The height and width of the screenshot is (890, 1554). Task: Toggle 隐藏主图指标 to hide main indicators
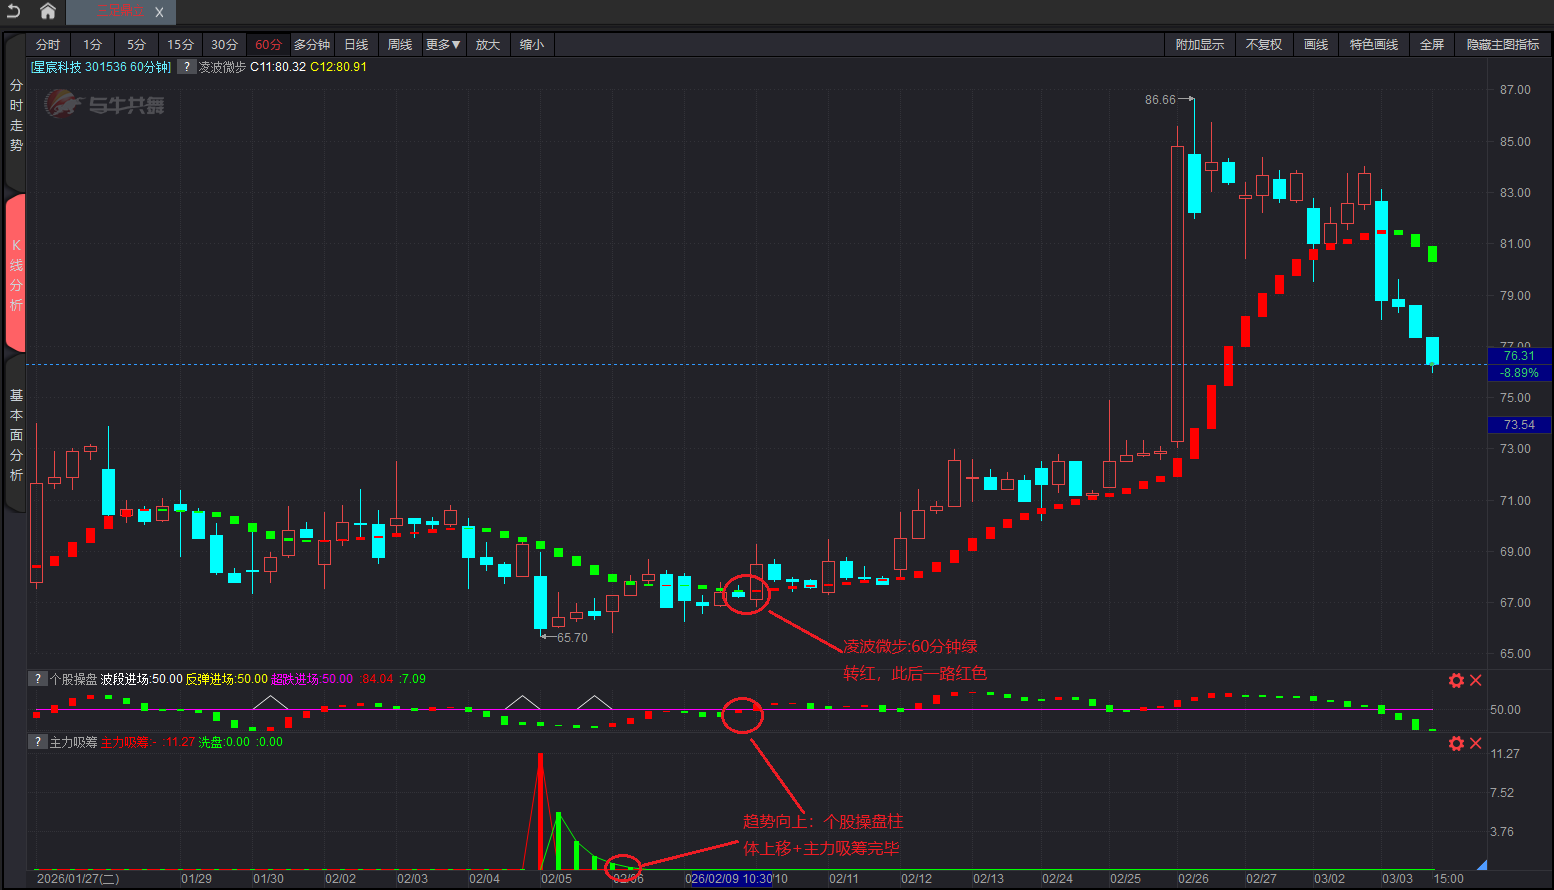point(1502,45)
